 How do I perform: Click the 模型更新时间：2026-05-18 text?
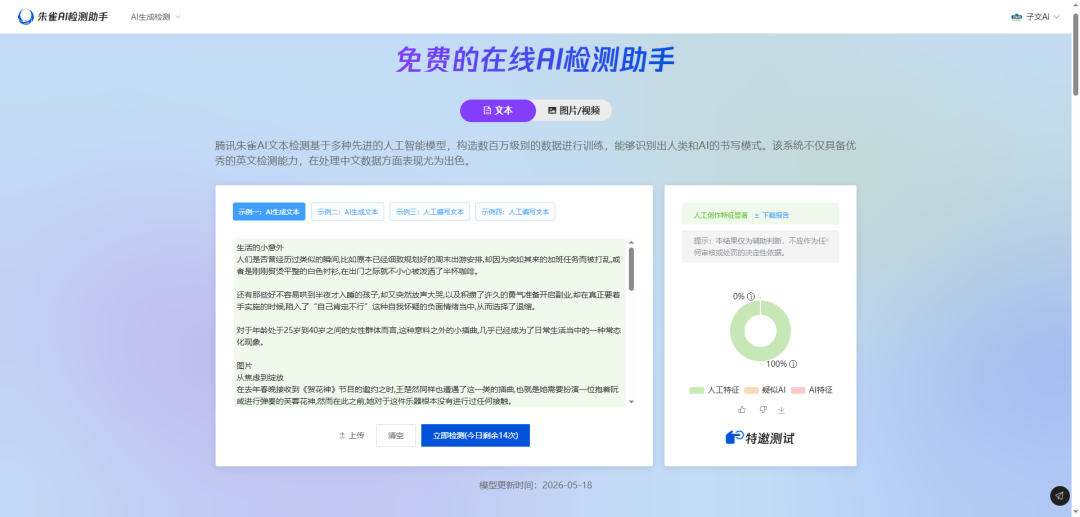pyautogui.click(x=536, y=485)
